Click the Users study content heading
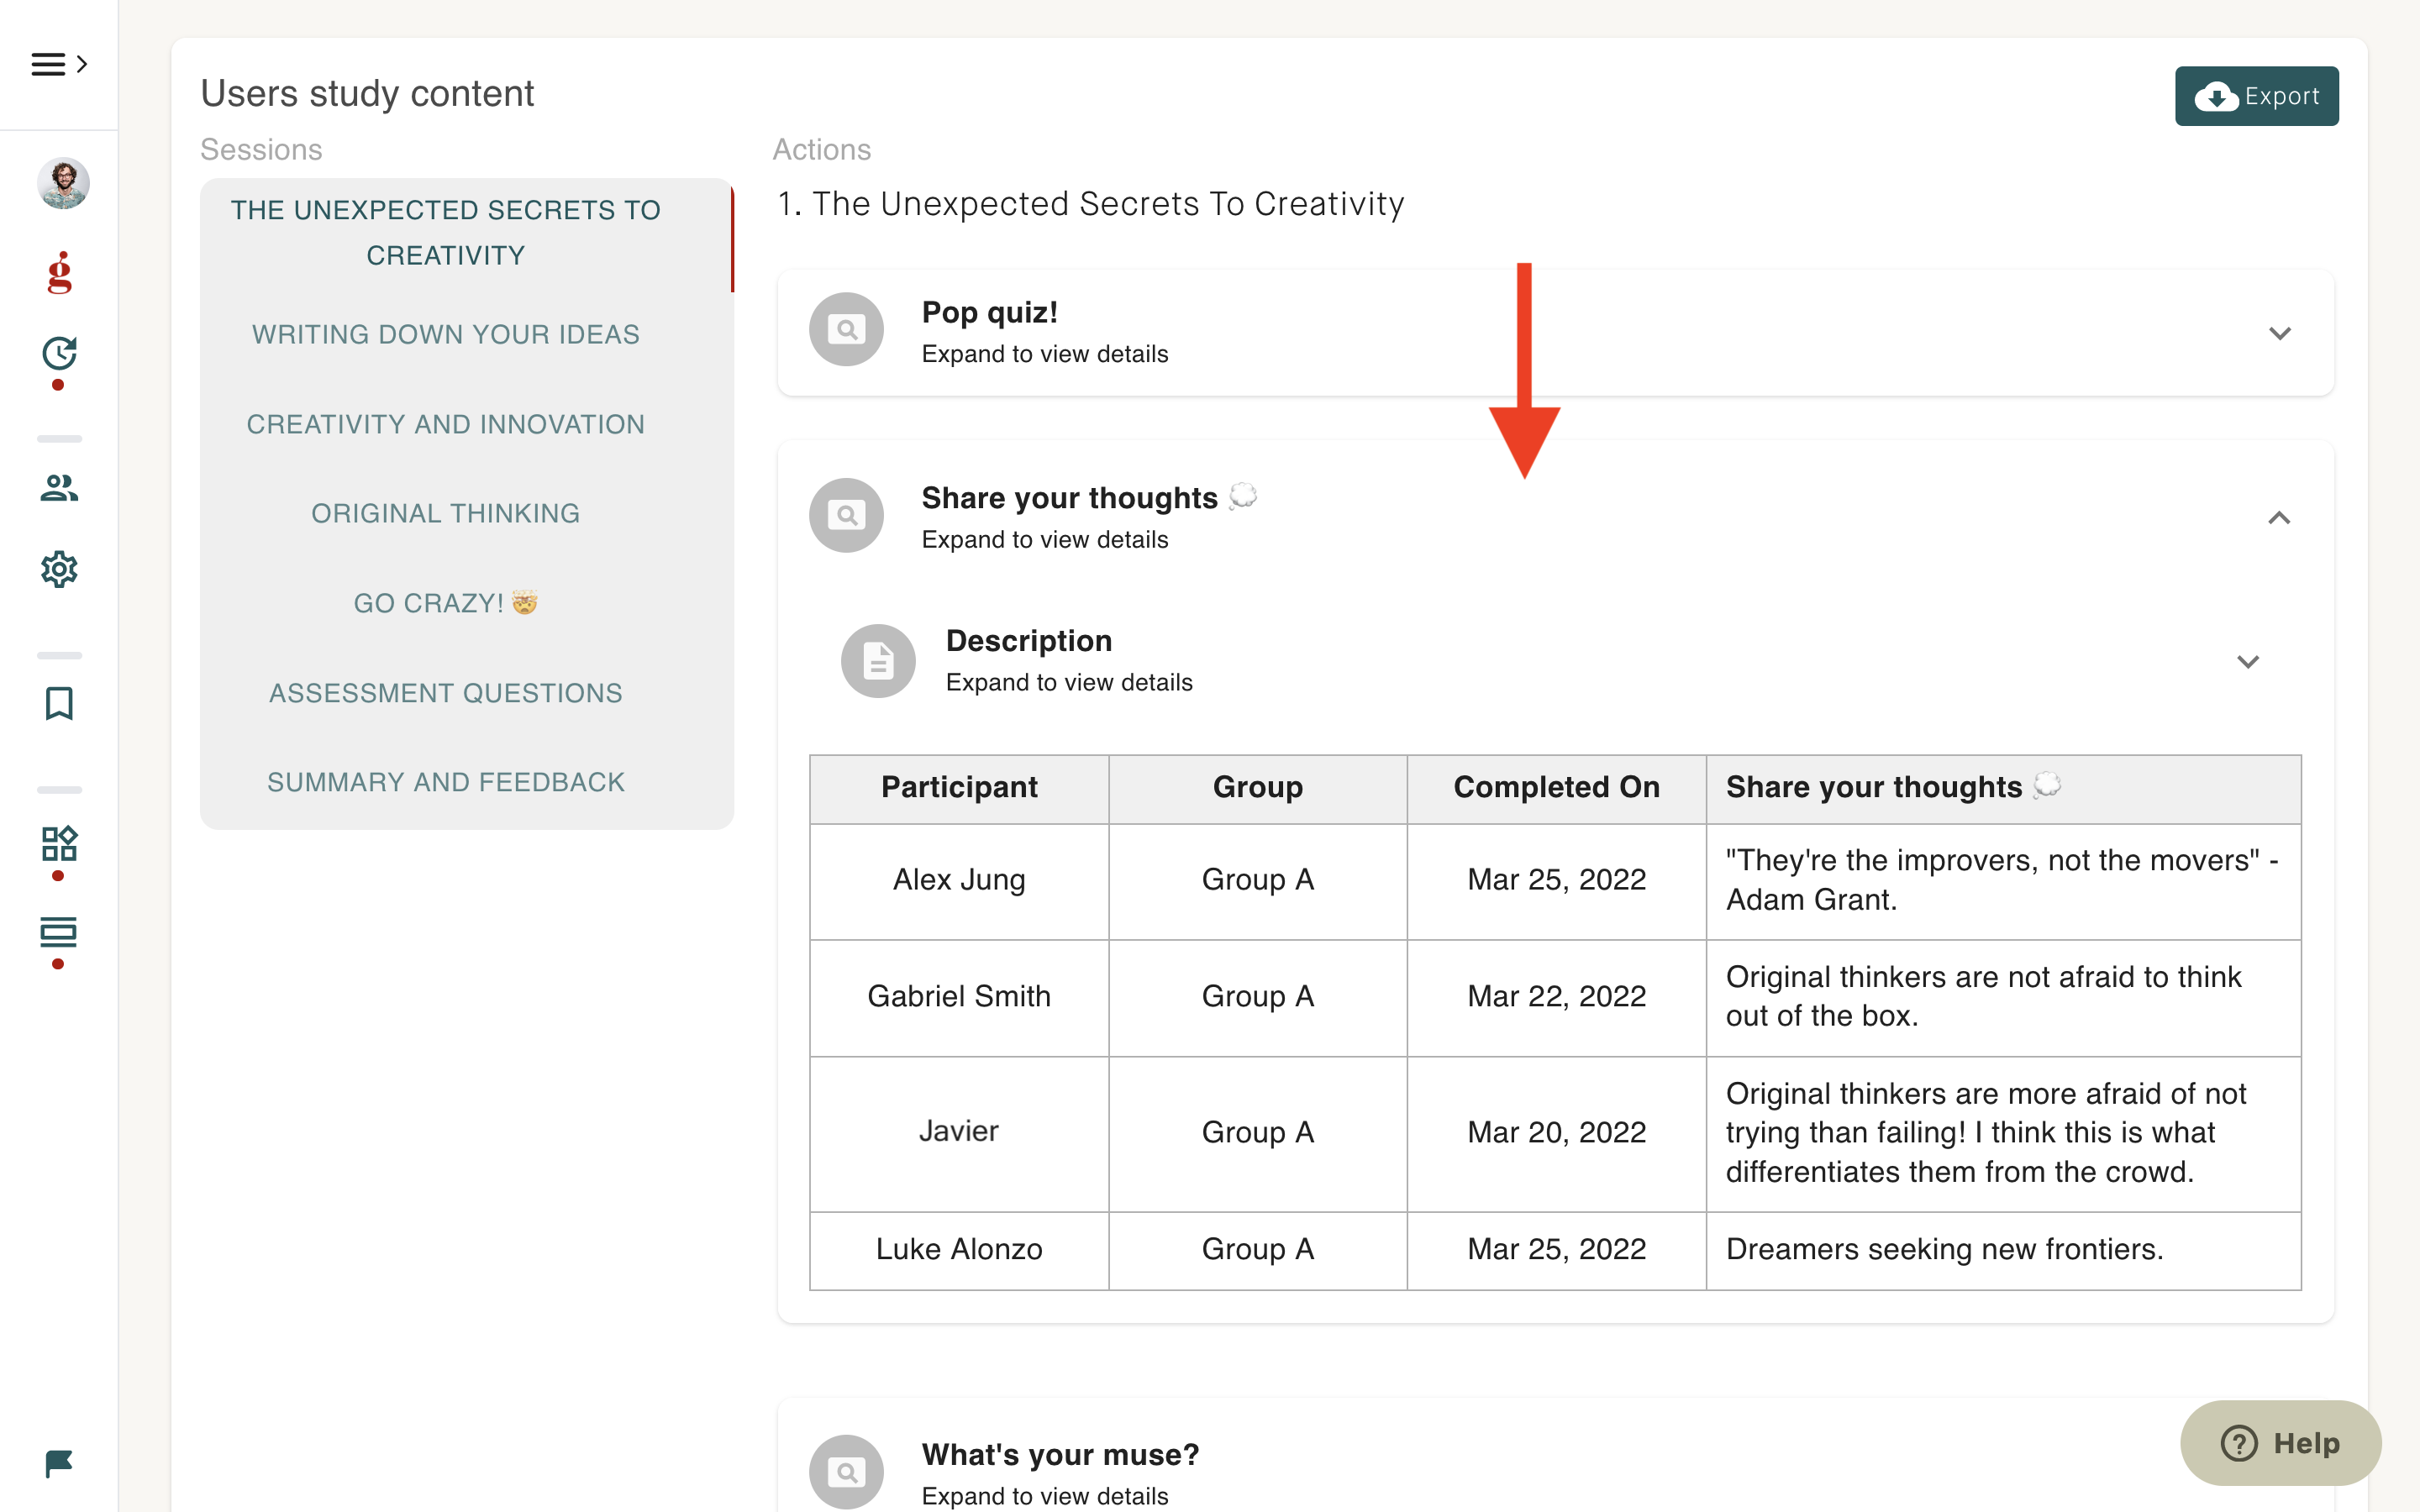This screenshot has width=2420, height=1512. 367,94
